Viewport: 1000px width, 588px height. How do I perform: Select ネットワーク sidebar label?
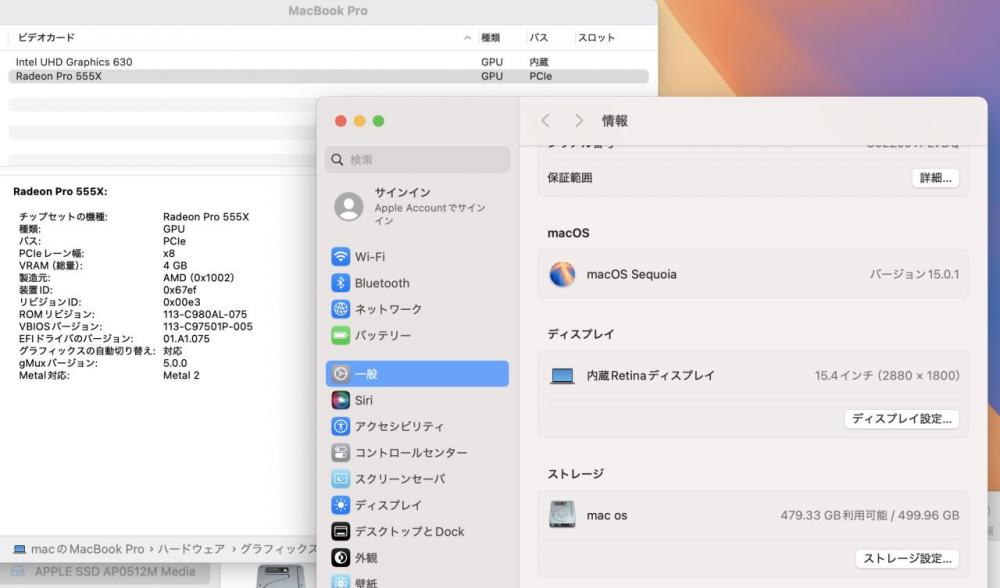click(388, 309)
